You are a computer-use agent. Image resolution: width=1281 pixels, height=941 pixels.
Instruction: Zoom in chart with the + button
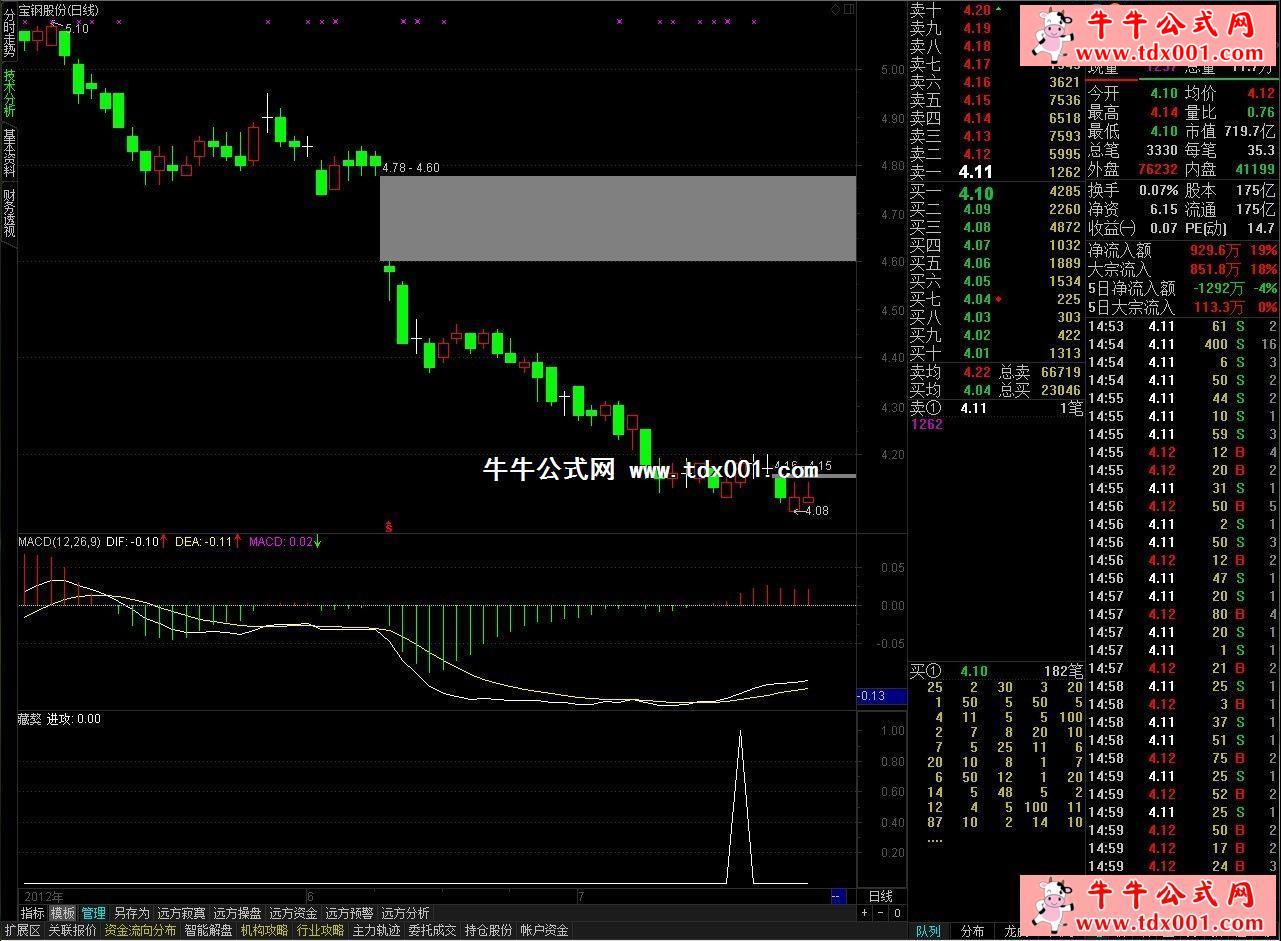pos(865,913)
